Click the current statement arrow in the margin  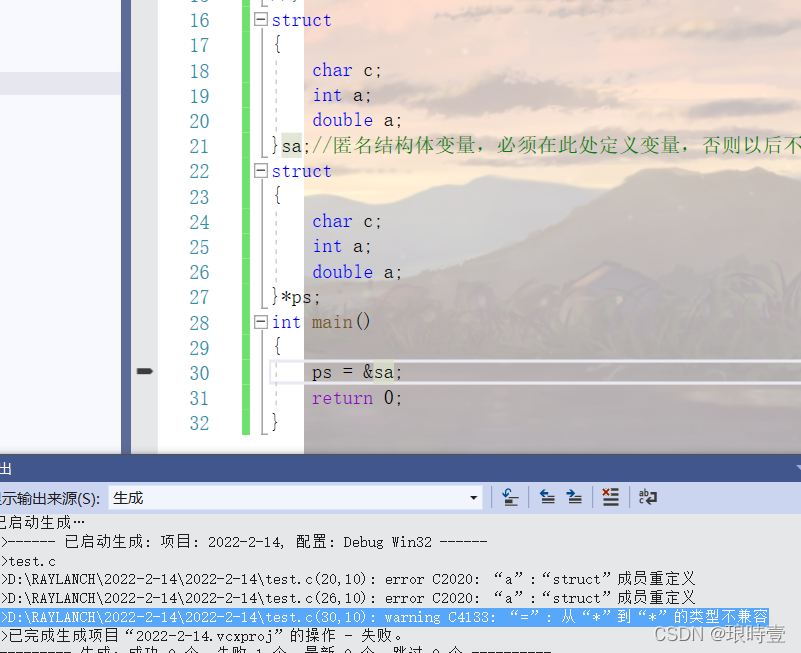pos(145,372)
